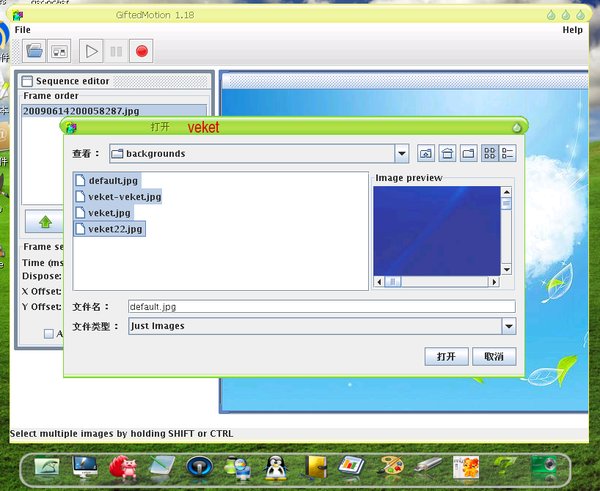The width and height of the screenshot is (600, 491).
Task: Go up one folder level
Action: pos(426,153)
